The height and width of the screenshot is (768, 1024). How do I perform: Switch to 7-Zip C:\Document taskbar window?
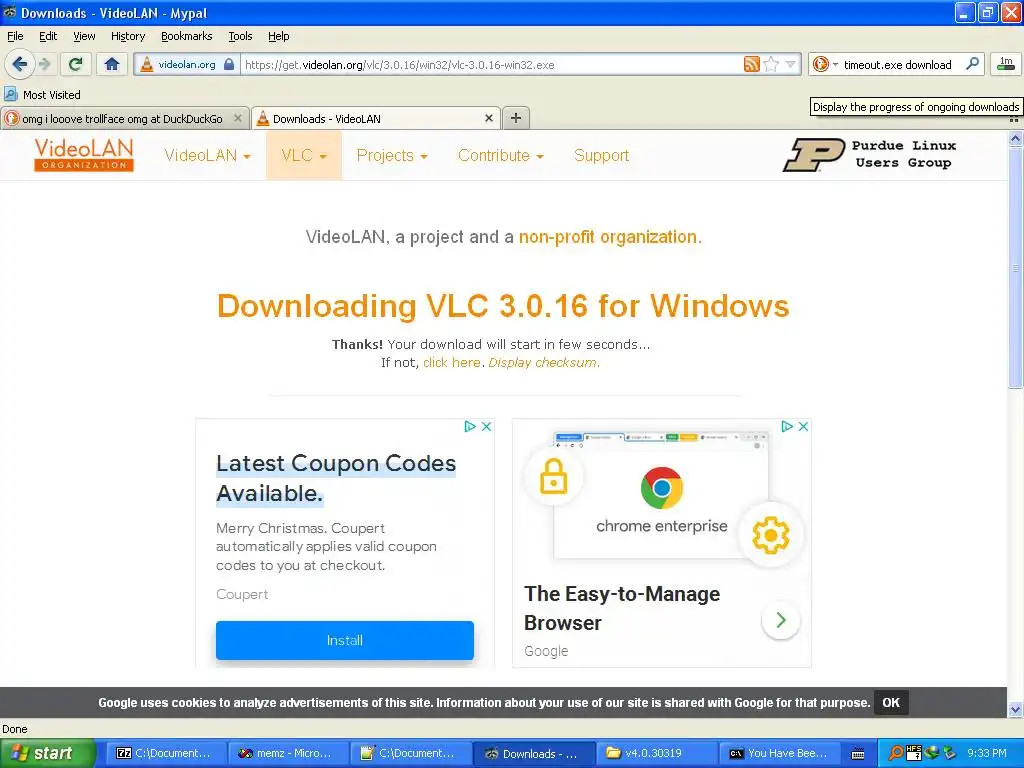[166, 753]
